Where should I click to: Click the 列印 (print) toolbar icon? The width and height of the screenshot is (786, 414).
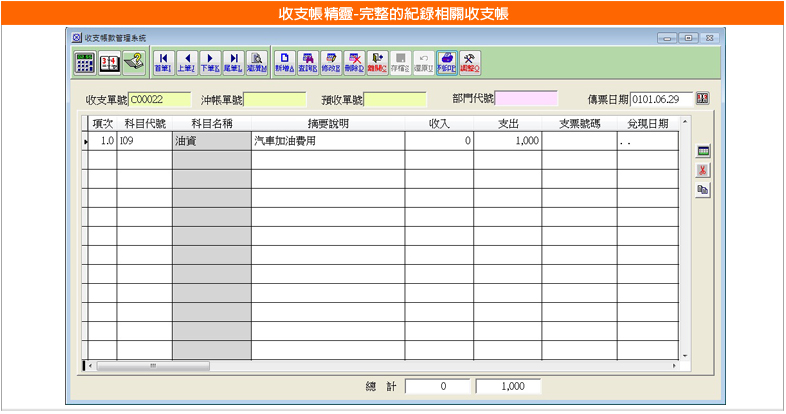(447, 62)
